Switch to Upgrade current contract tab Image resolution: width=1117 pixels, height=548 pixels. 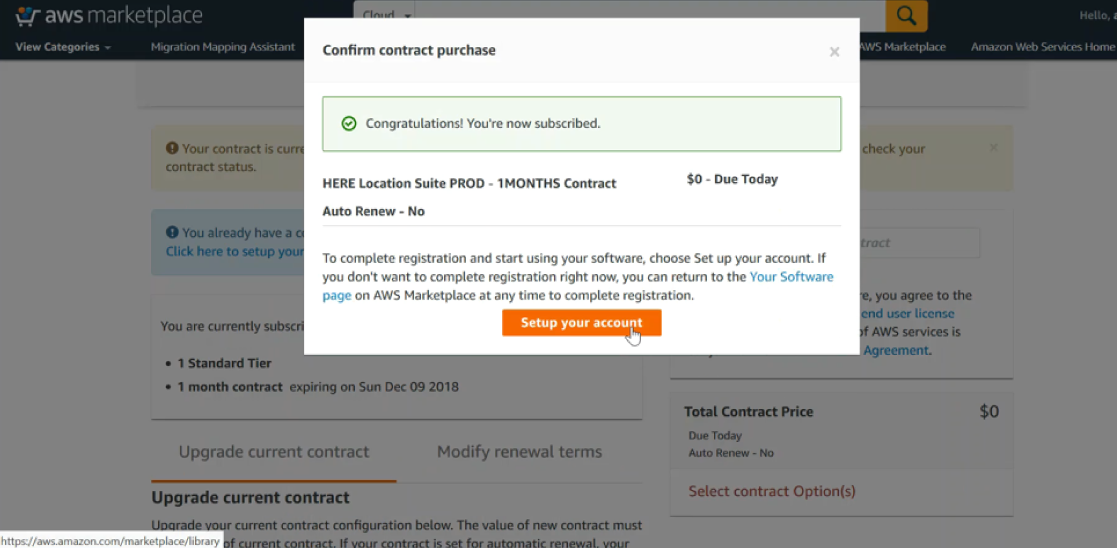274,452
